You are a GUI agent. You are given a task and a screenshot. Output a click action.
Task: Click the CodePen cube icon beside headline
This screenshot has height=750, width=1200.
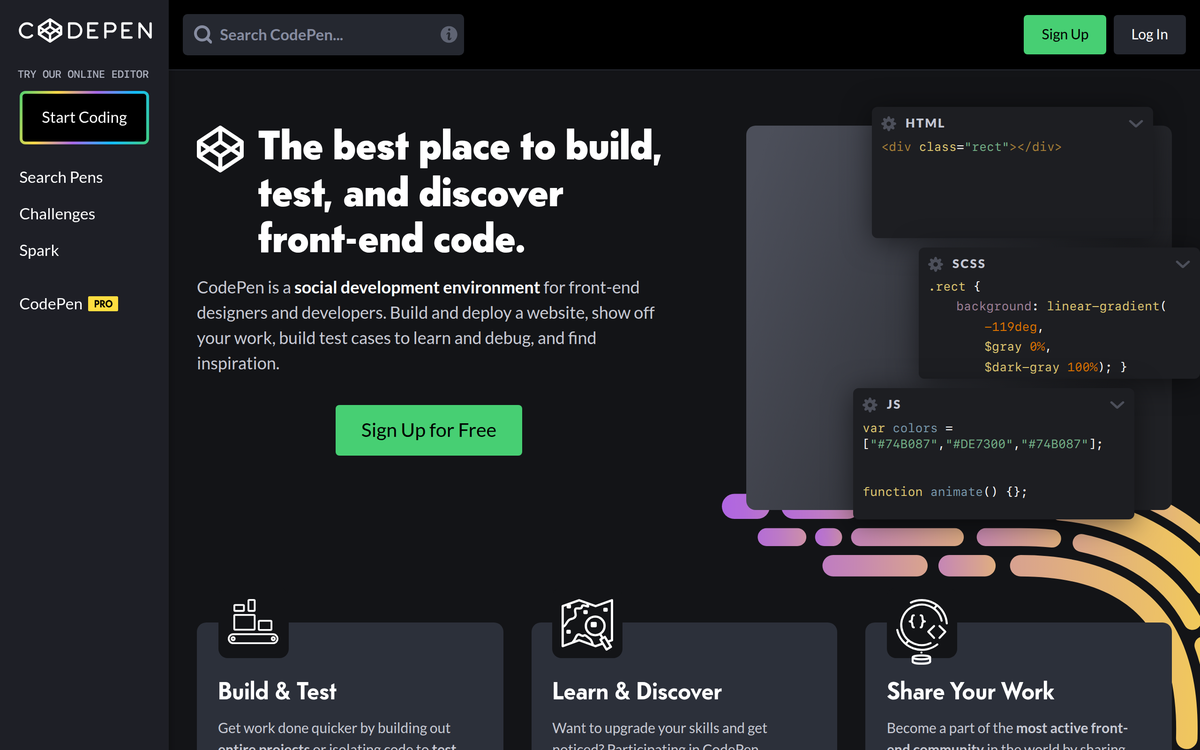(x=220, y=149)
